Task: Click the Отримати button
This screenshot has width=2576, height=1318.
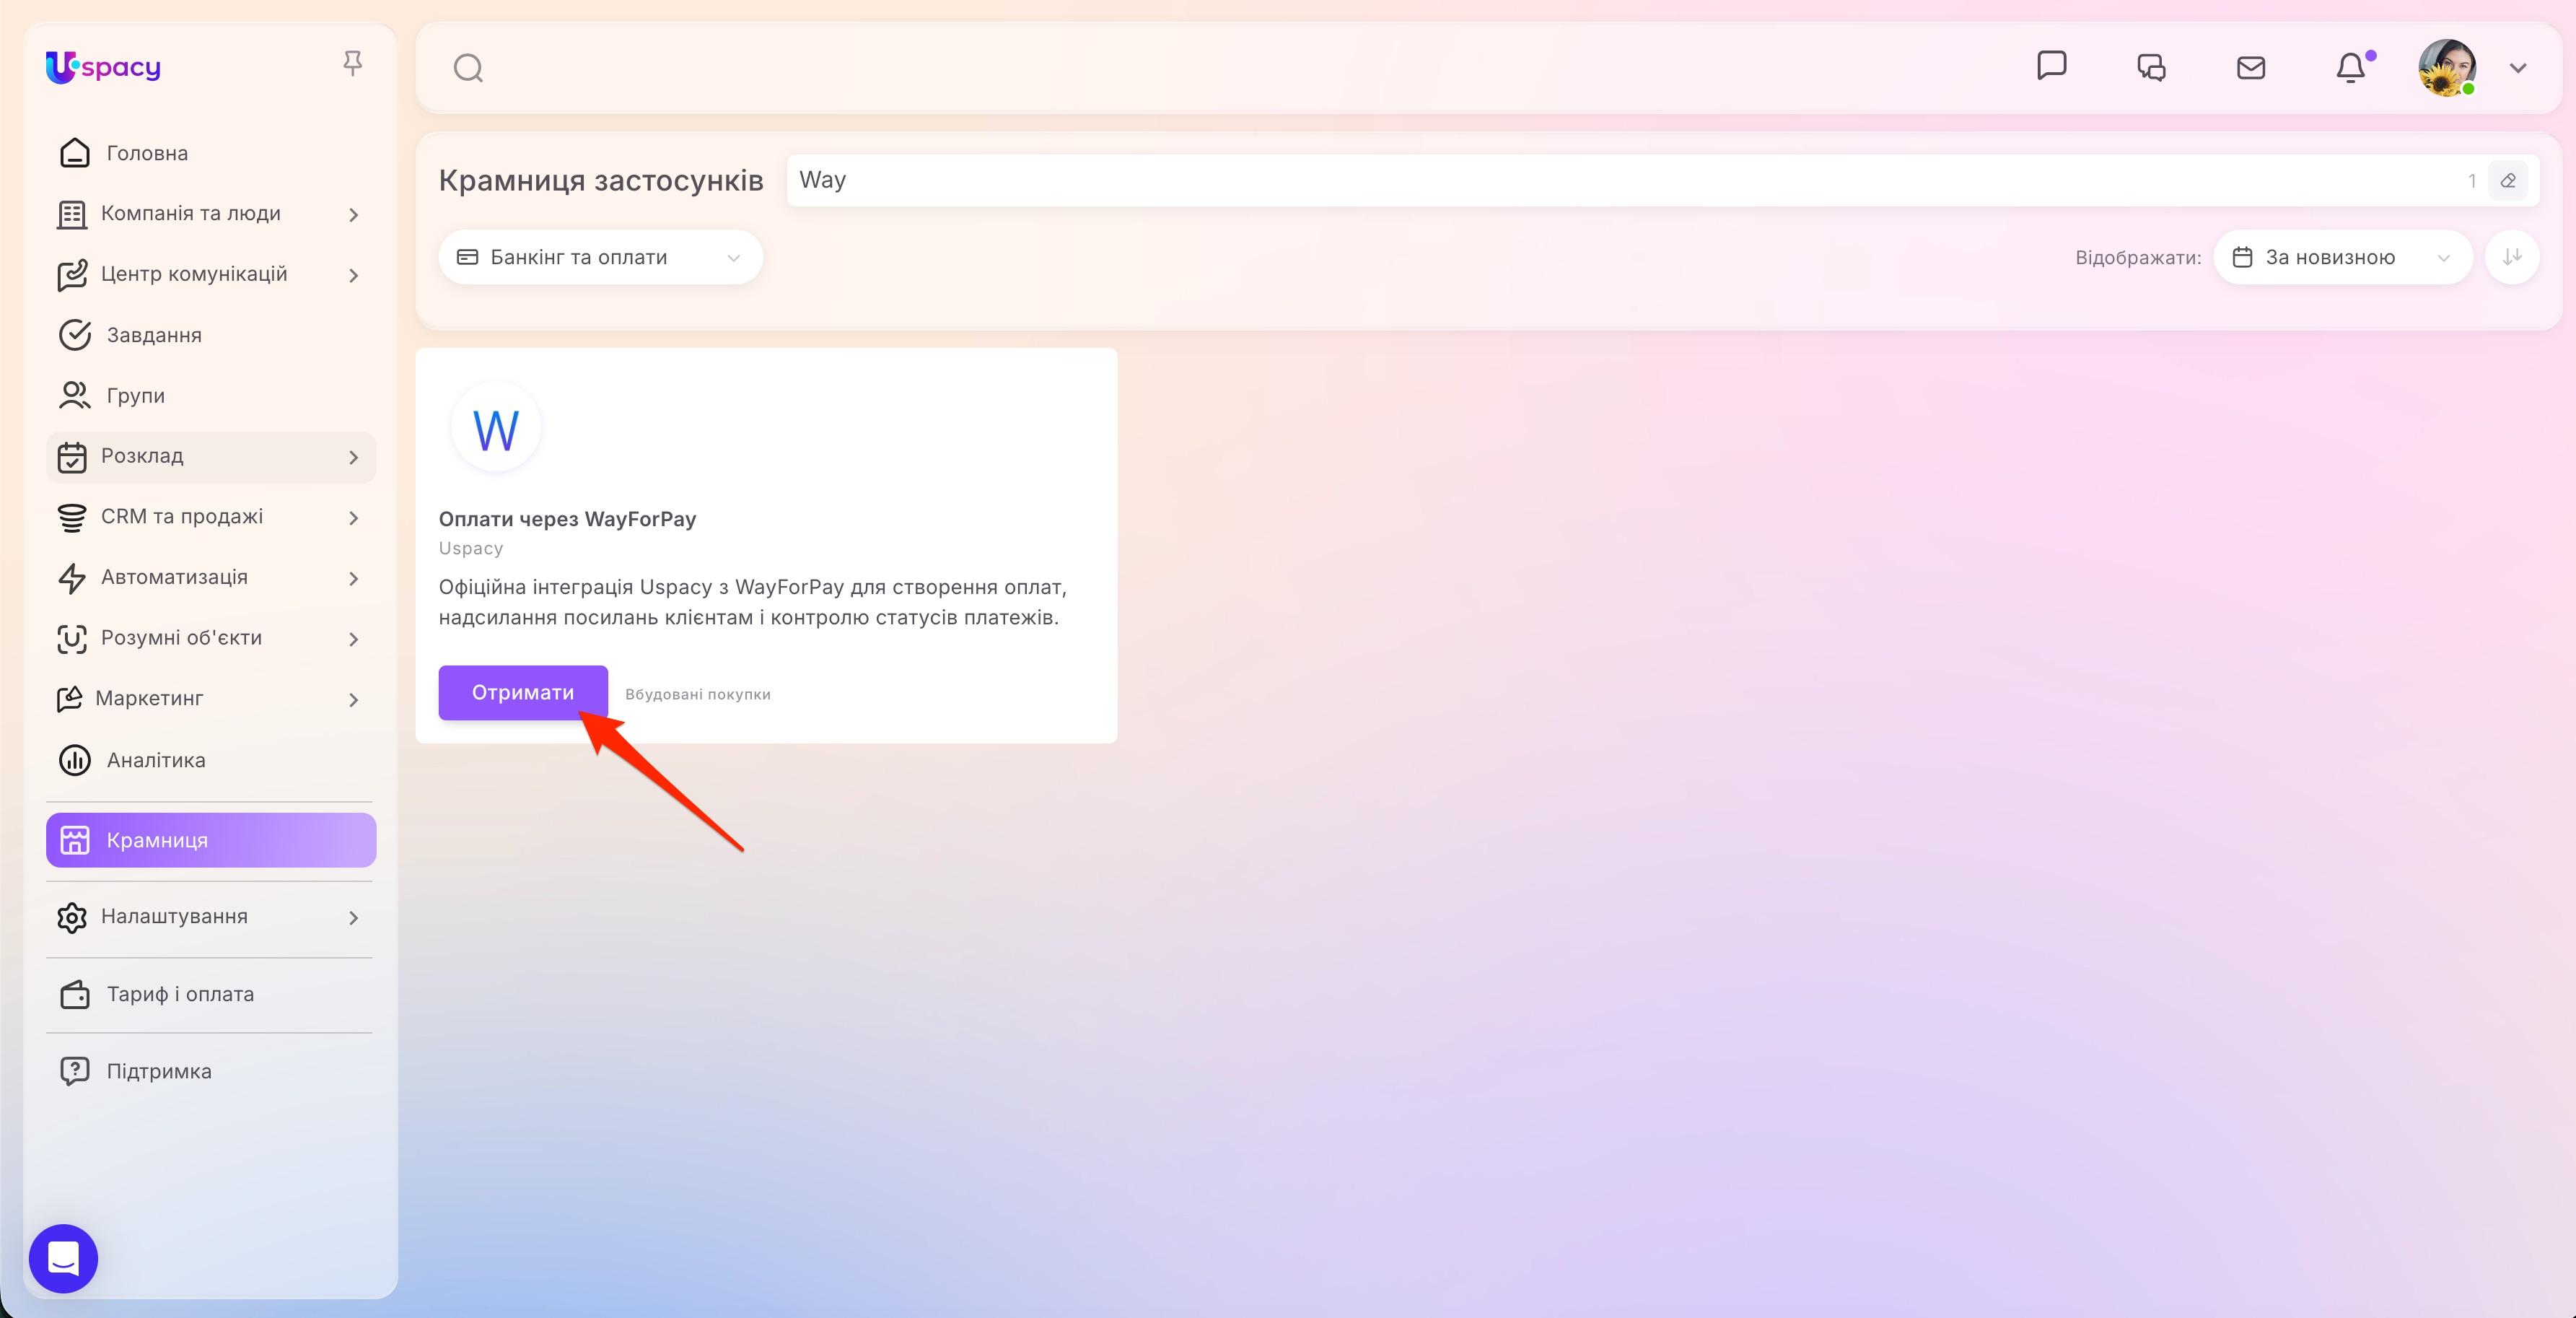Action: point(523,692)
